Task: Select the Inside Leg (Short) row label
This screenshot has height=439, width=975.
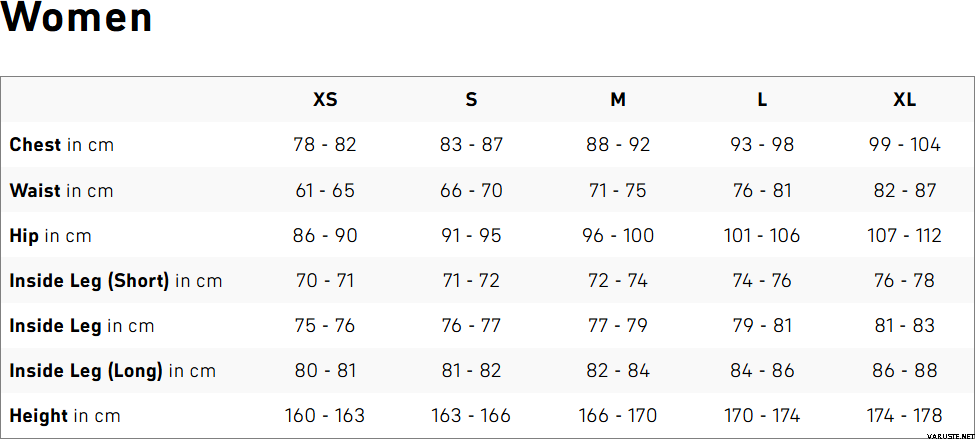Action: click(116, 281)
